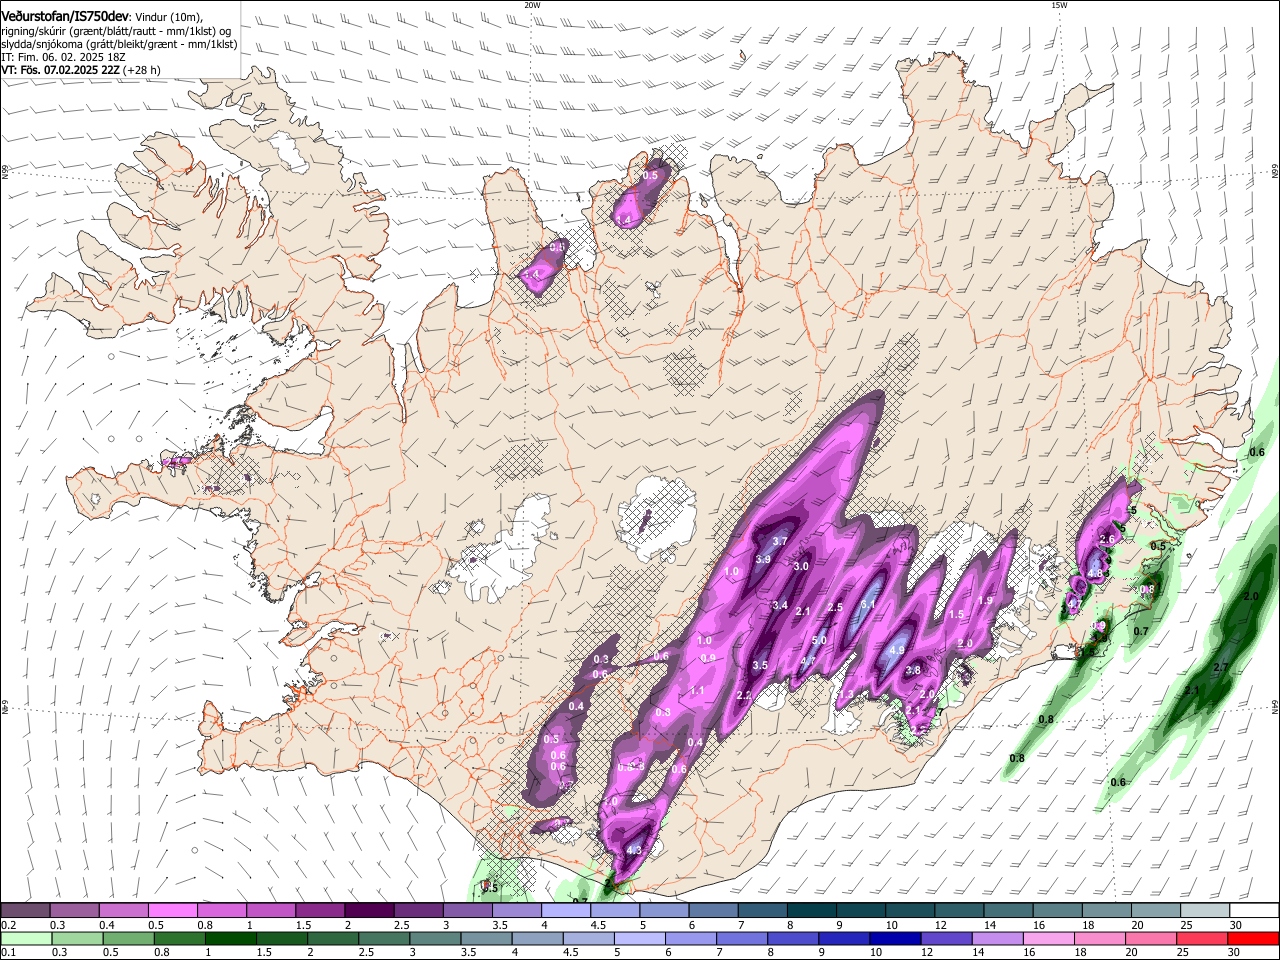1280x960 pixels.
Task: Click the 0.2 label in the upper legend row
Action: (8, 925)
